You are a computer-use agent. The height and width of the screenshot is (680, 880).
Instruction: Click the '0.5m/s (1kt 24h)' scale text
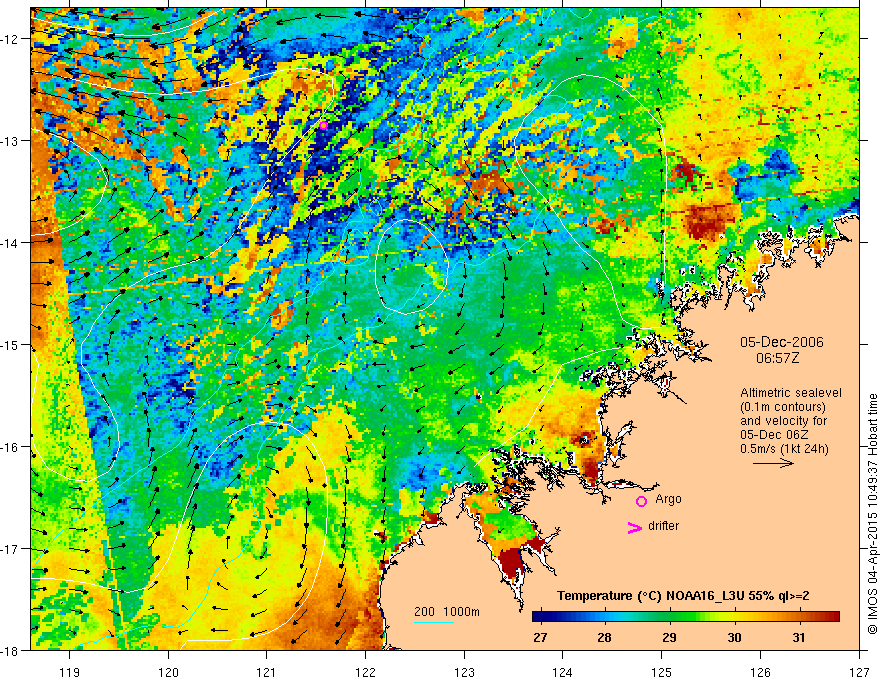(x=784, y=448)
